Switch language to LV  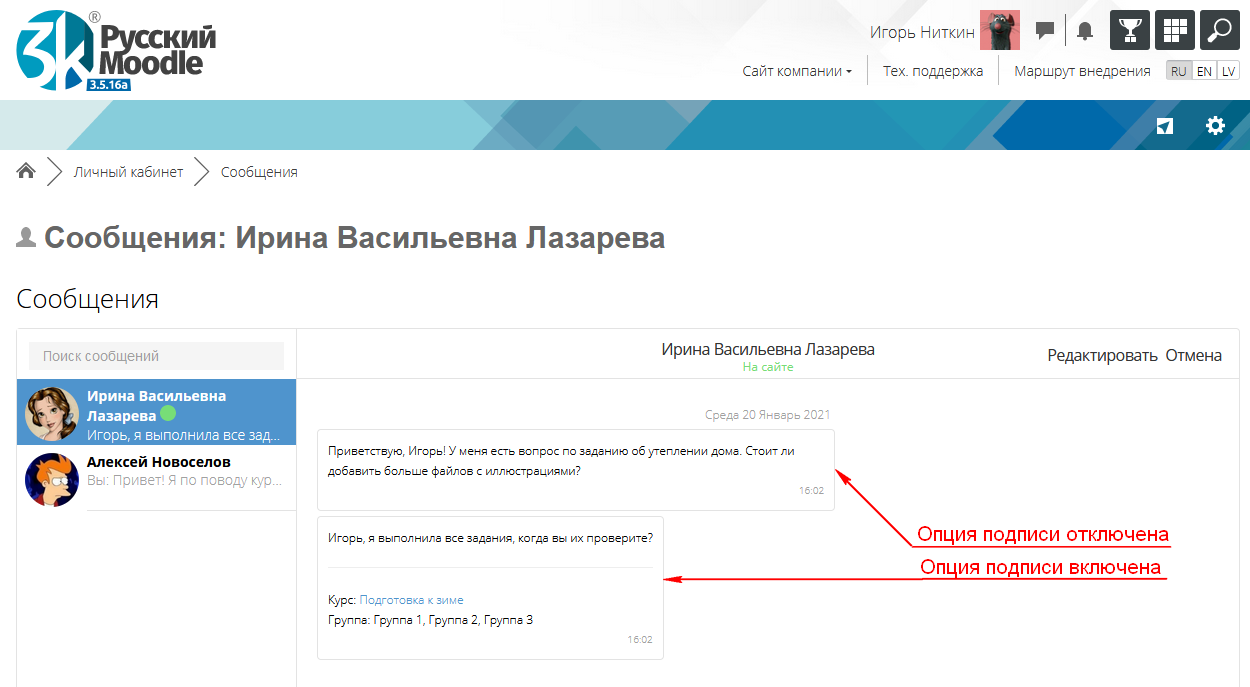[1228, 71]
